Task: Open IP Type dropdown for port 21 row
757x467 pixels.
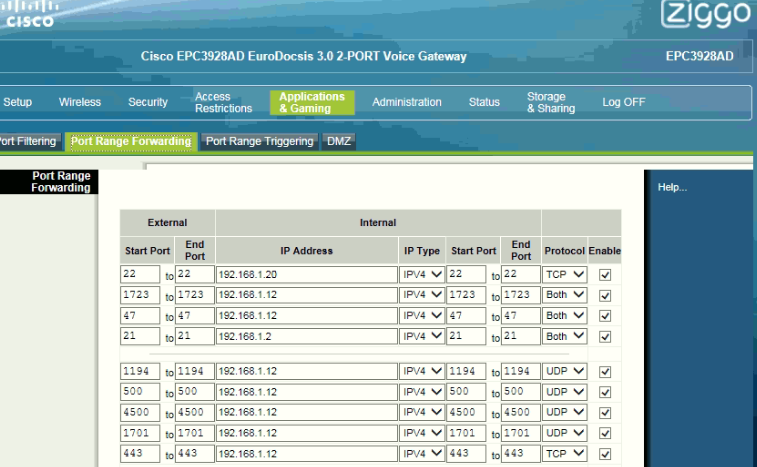Action: (422, 336)
